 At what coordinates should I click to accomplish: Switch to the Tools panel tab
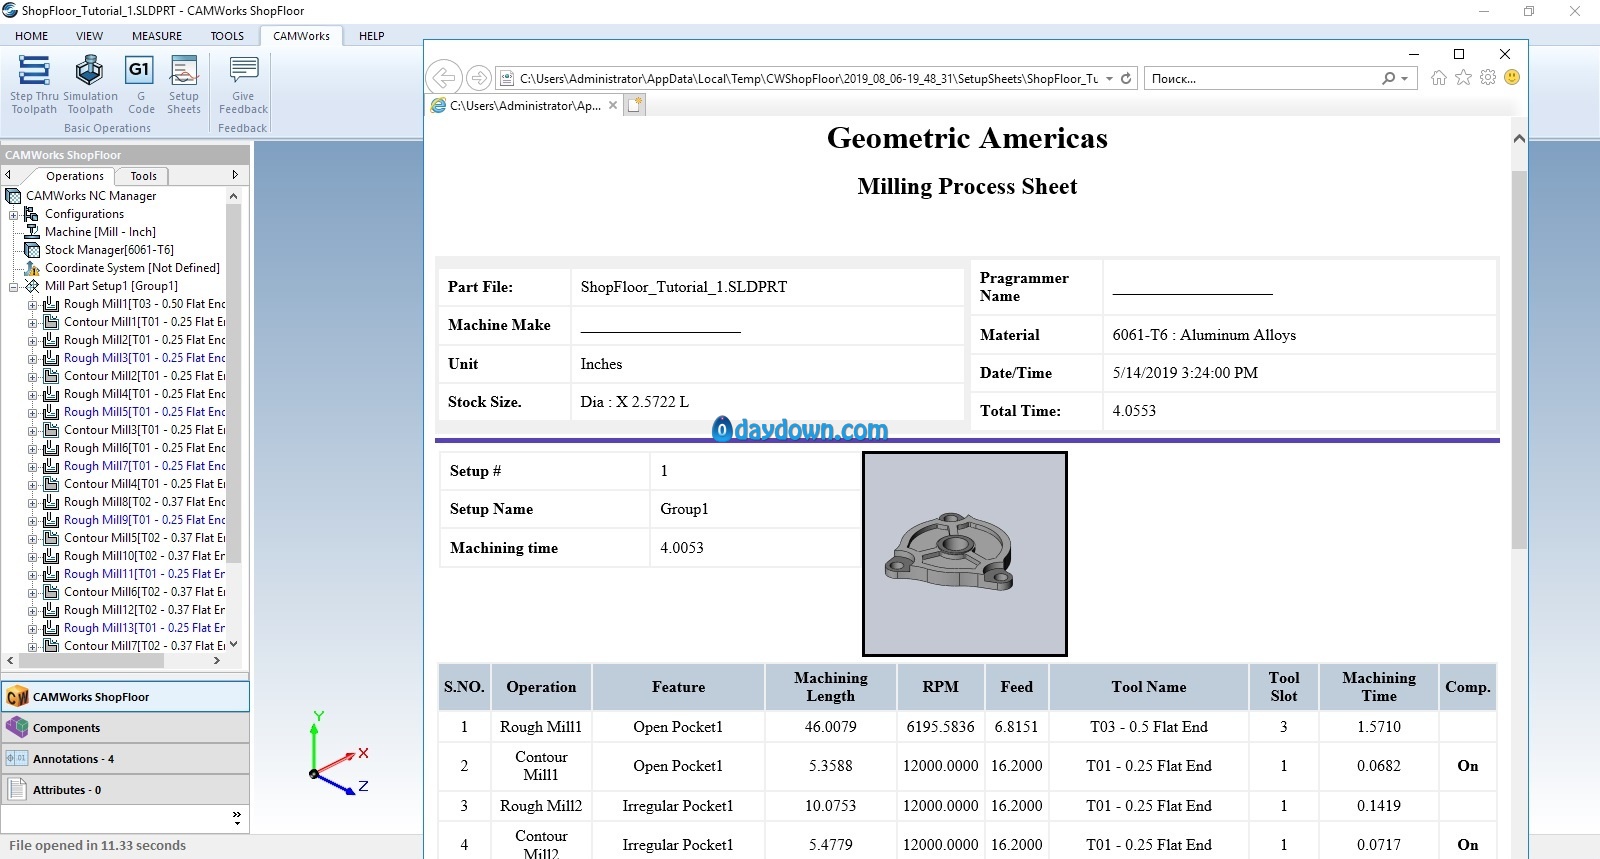(144, 176)
